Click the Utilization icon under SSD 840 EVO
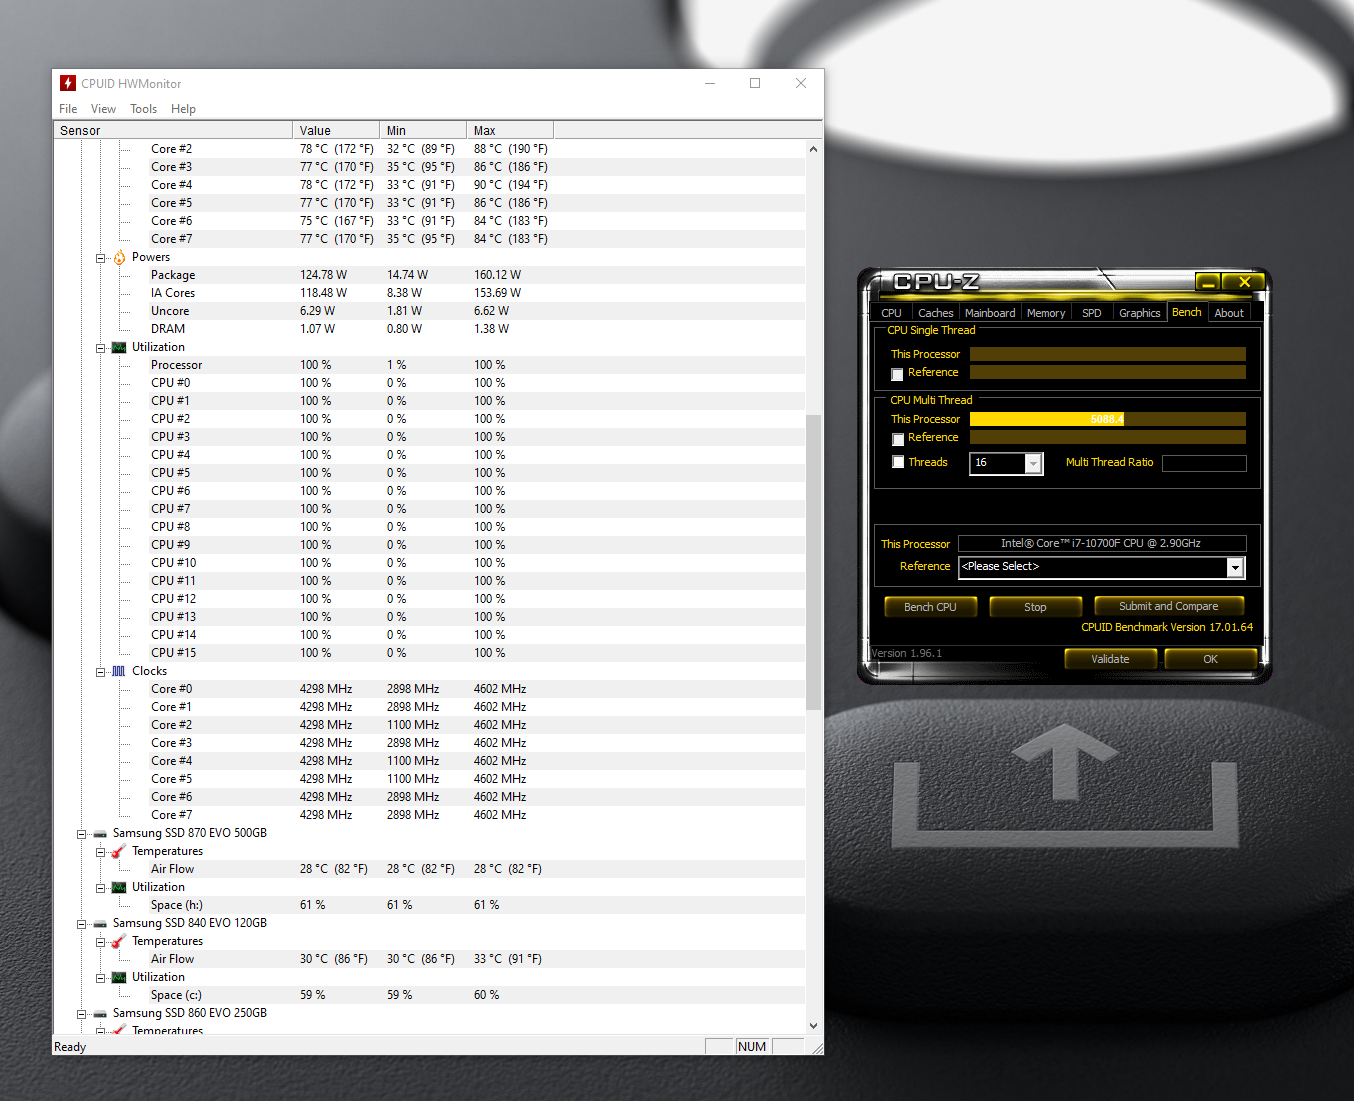This screenshot has height=1101, width=1354. [x=119, y=977]
